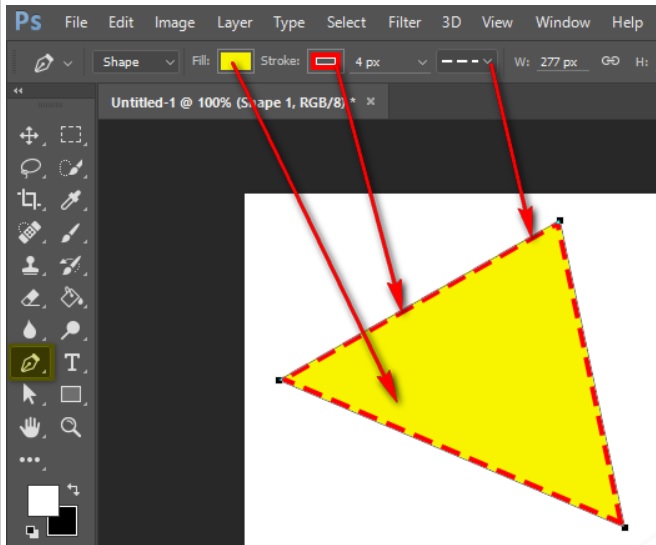This screenshot has height=545, width=656.
Task: Open the 3D menu
Action: point(451,22)
